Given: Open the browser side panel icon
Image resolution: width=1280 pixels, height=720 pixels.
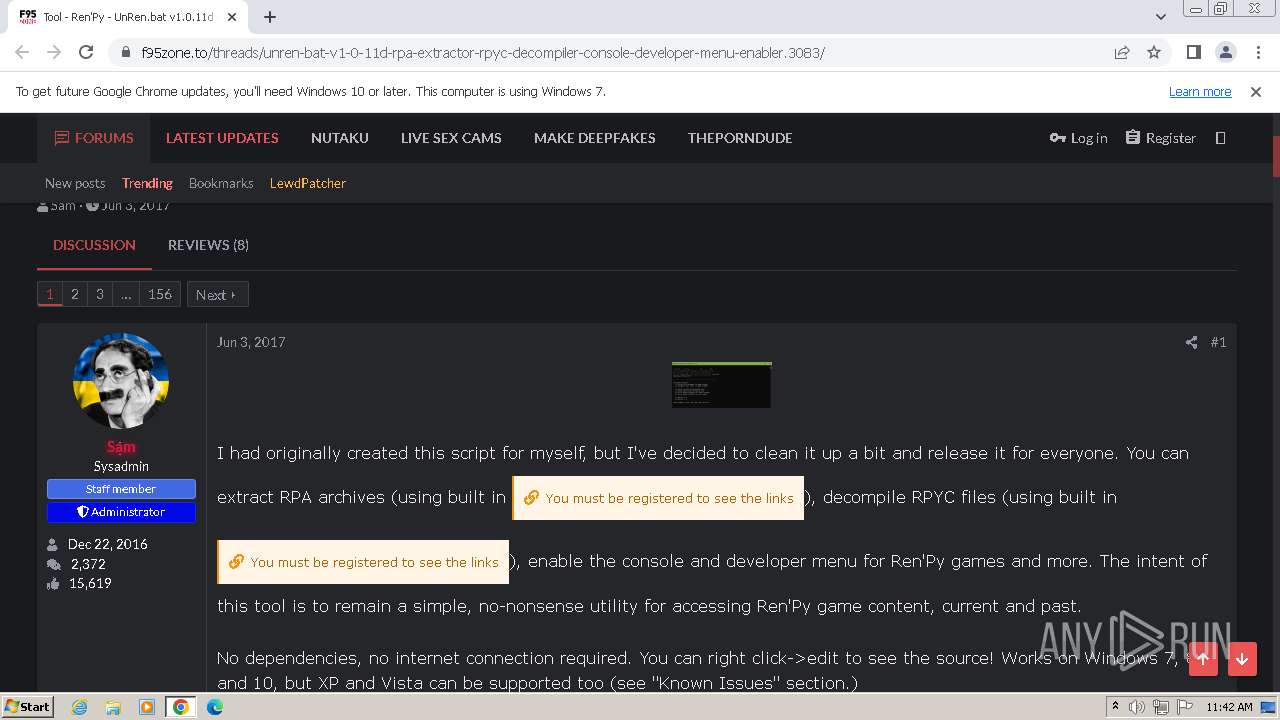Looking at the screenshot, I should pos(1193,53).
